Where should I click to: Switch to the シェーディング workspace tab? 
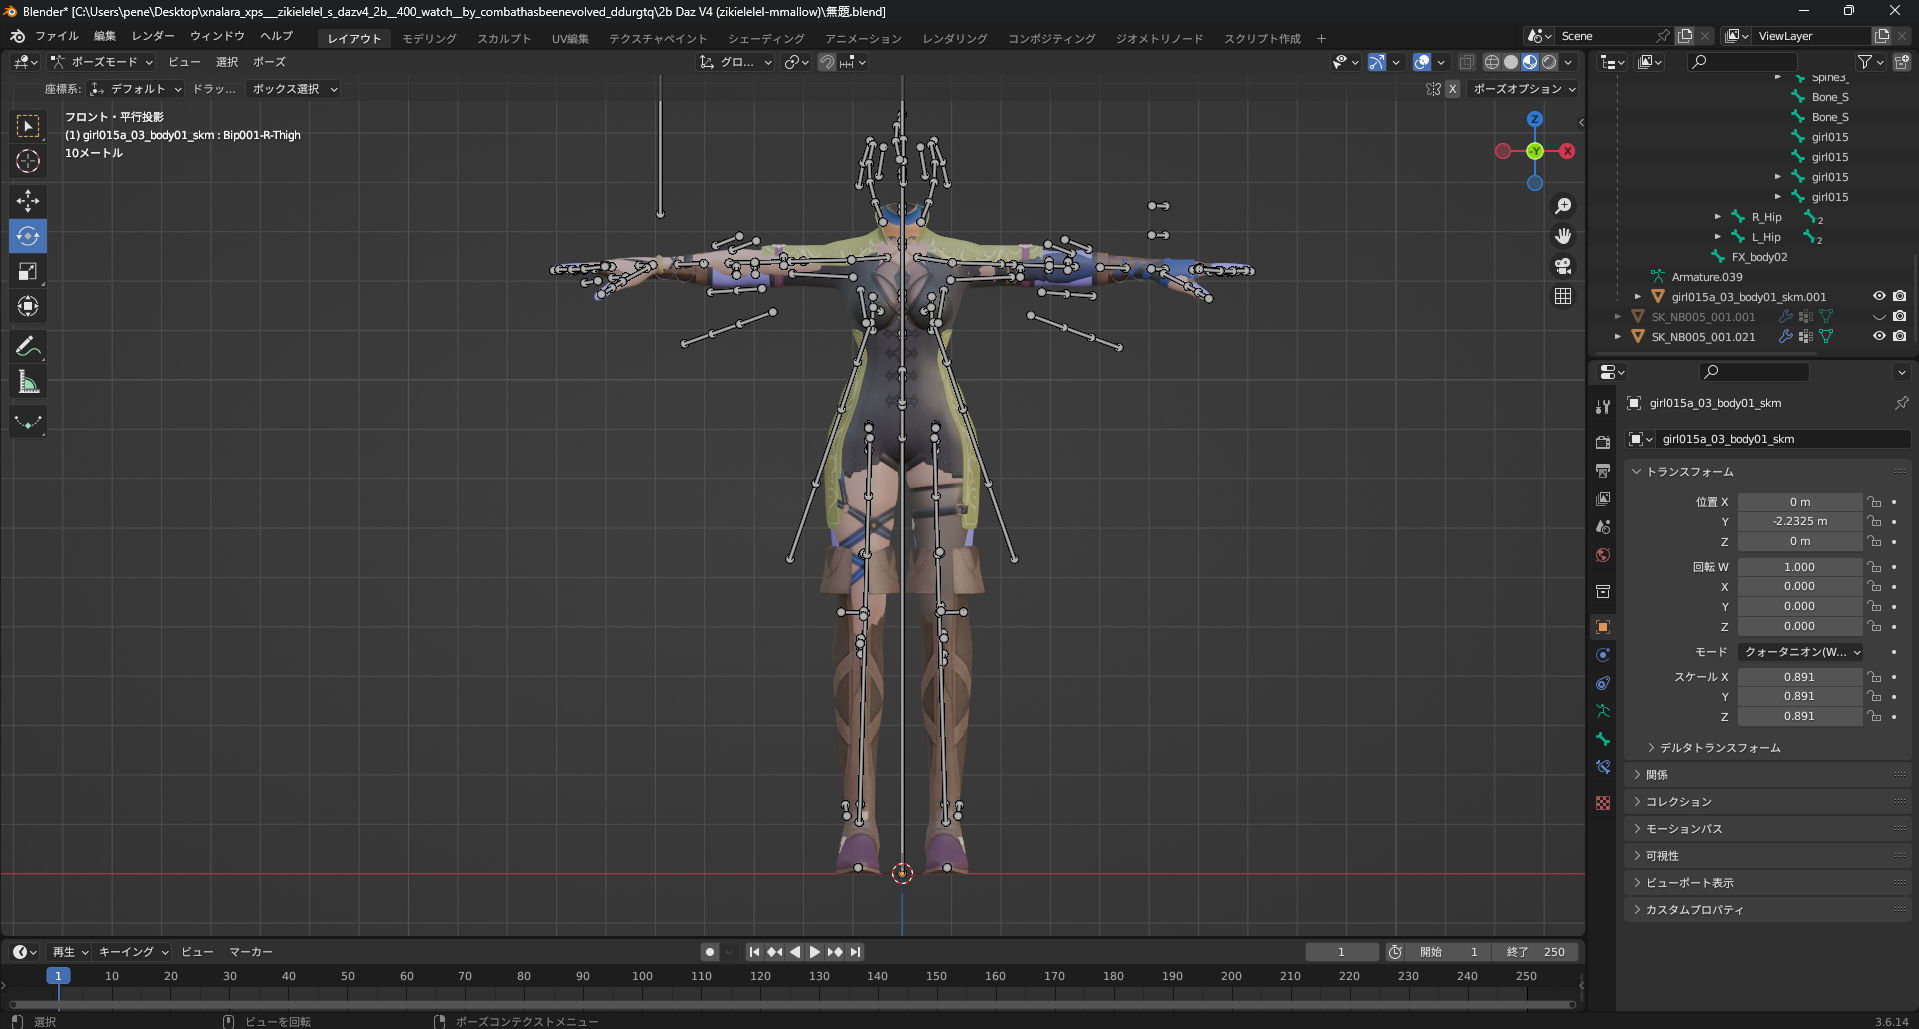[x=766, y=38]
